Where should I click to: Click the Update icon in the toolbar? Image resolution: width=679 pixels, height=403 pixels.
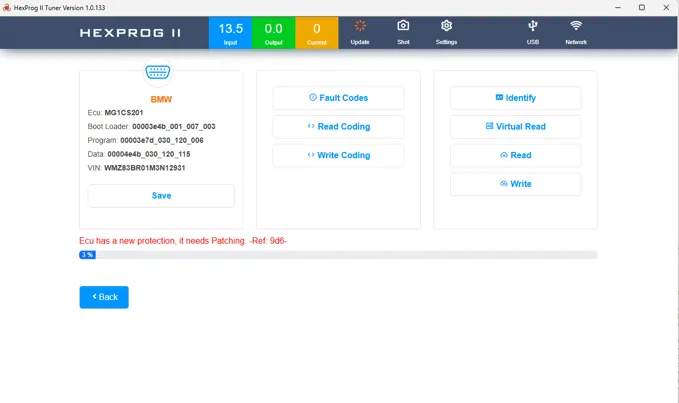360,26
